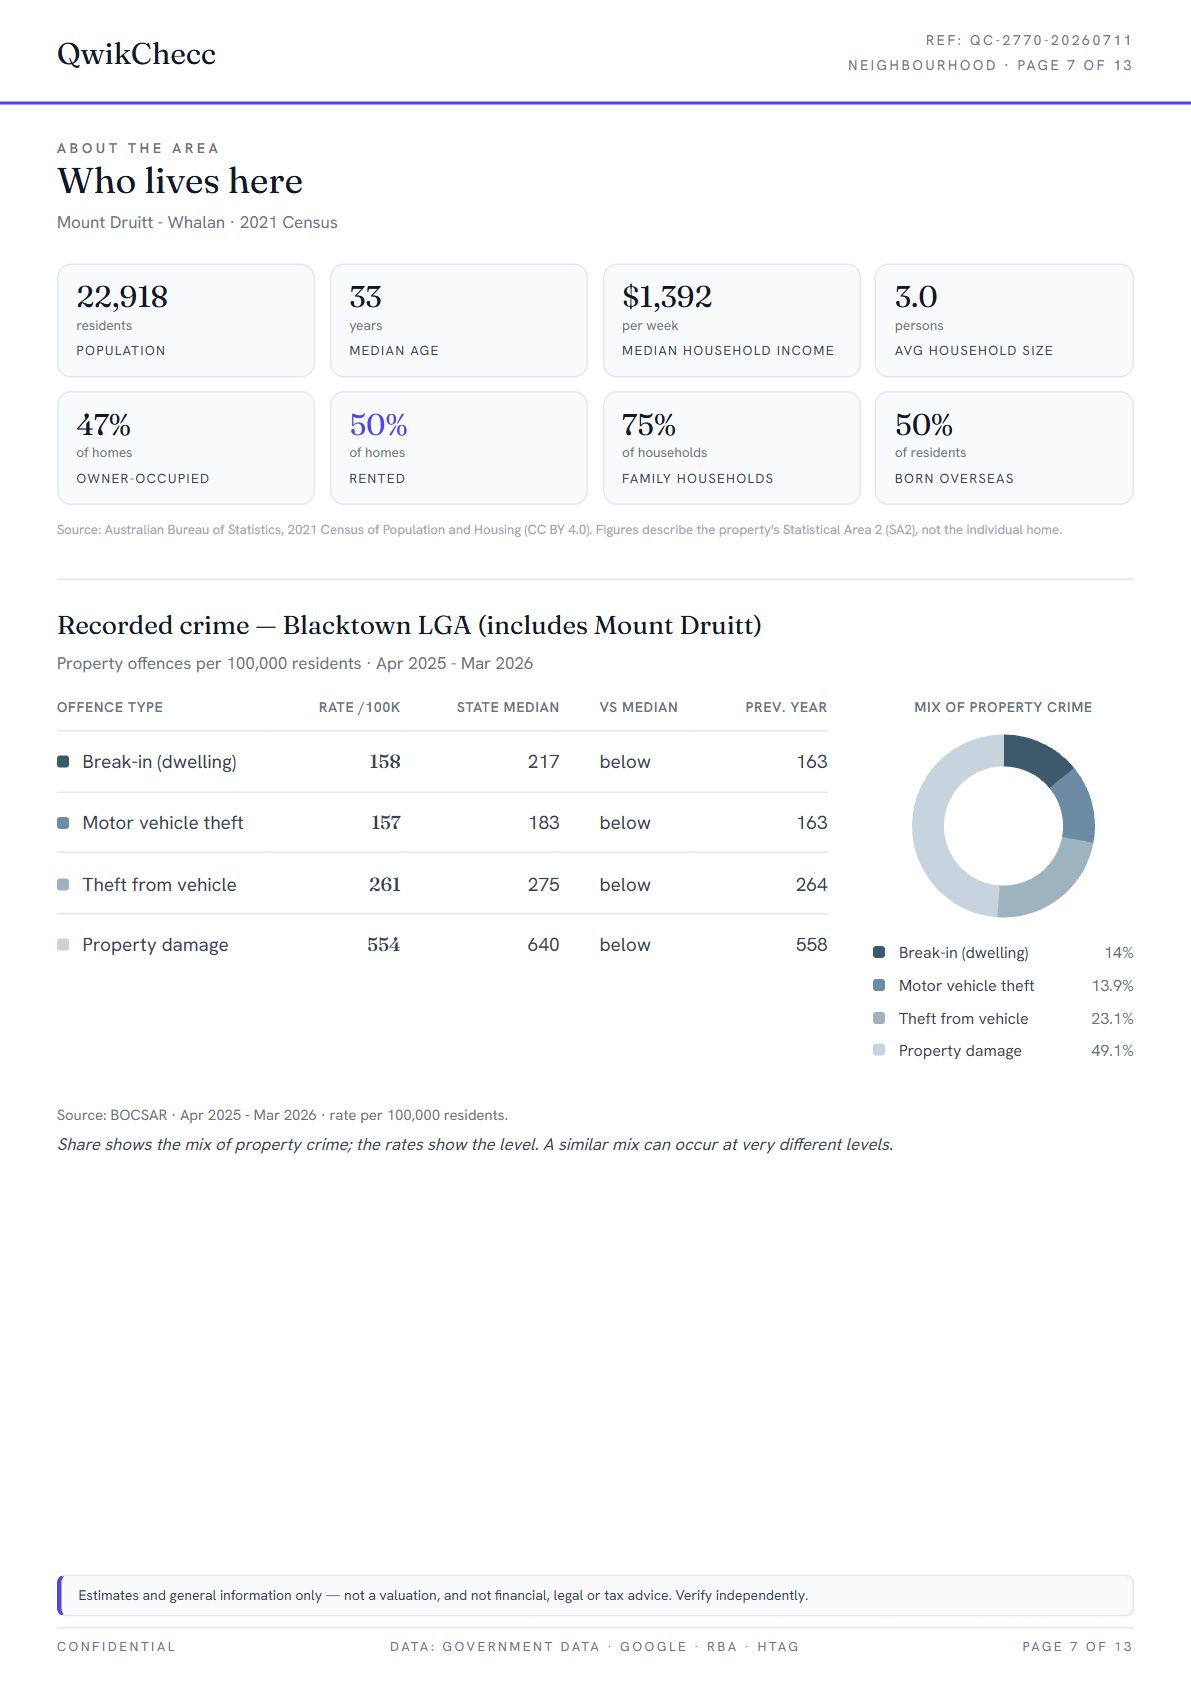This screenshot has height=1685, width=1191.
Task: Click the footer 'DATA: GOVERNMENT DATA' credits
Action: click(594, 1647)
